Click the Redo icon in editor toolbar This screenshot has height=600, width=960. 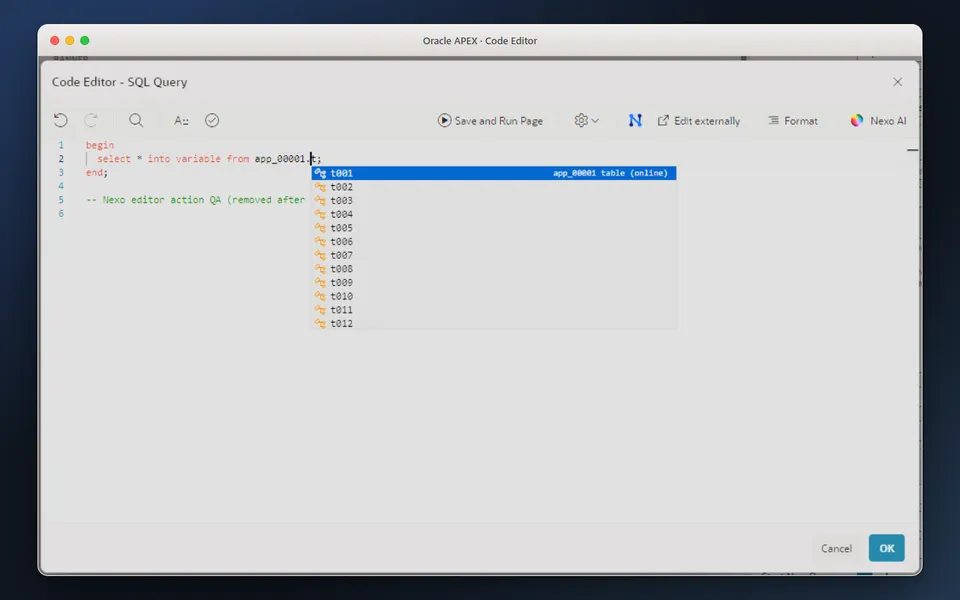[x=91, y=120]
